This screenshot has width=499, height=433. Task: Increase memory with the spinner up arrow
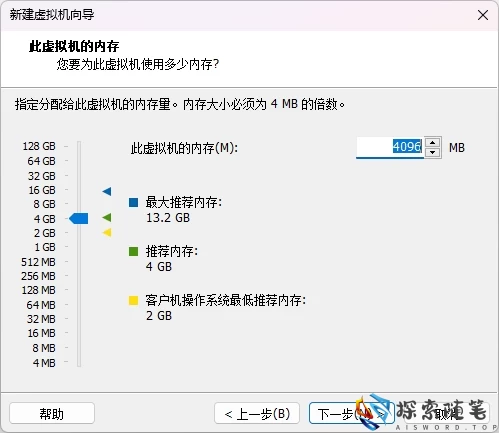[x=432, y=143]
